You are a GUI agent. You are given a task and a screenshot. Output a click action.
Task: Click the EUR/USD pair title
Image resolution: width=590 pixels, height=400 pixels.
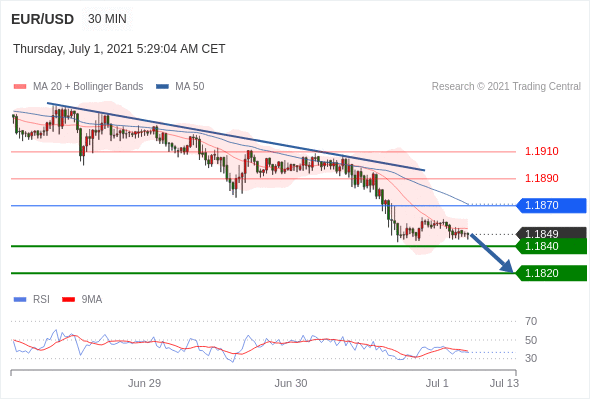[43, 19]
